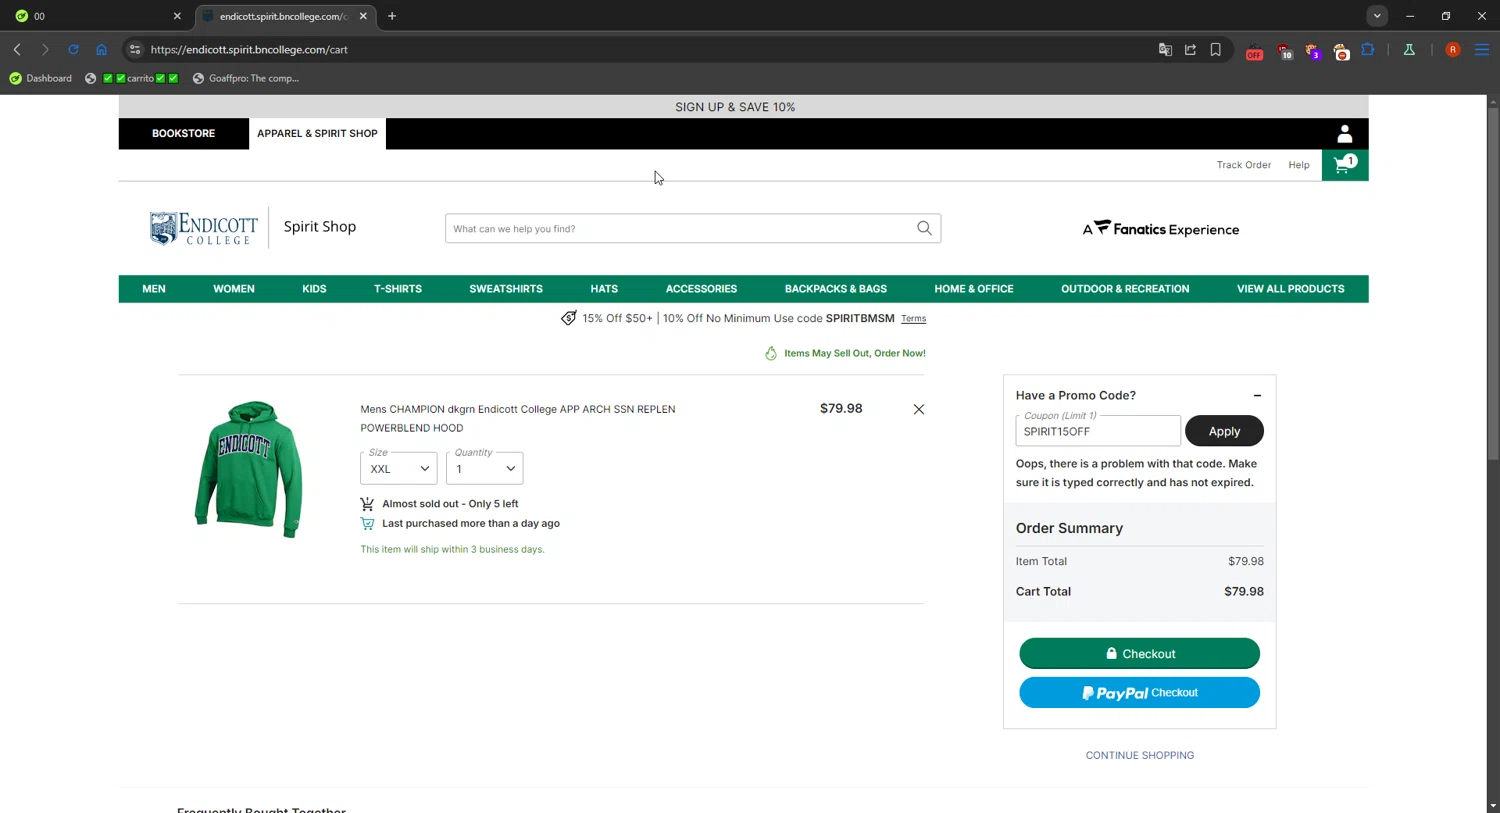Image resolution: width=1500 pixels, height=813 pixels.
Task: Click the red OFF extension icon
Action: coord(1254,50)
